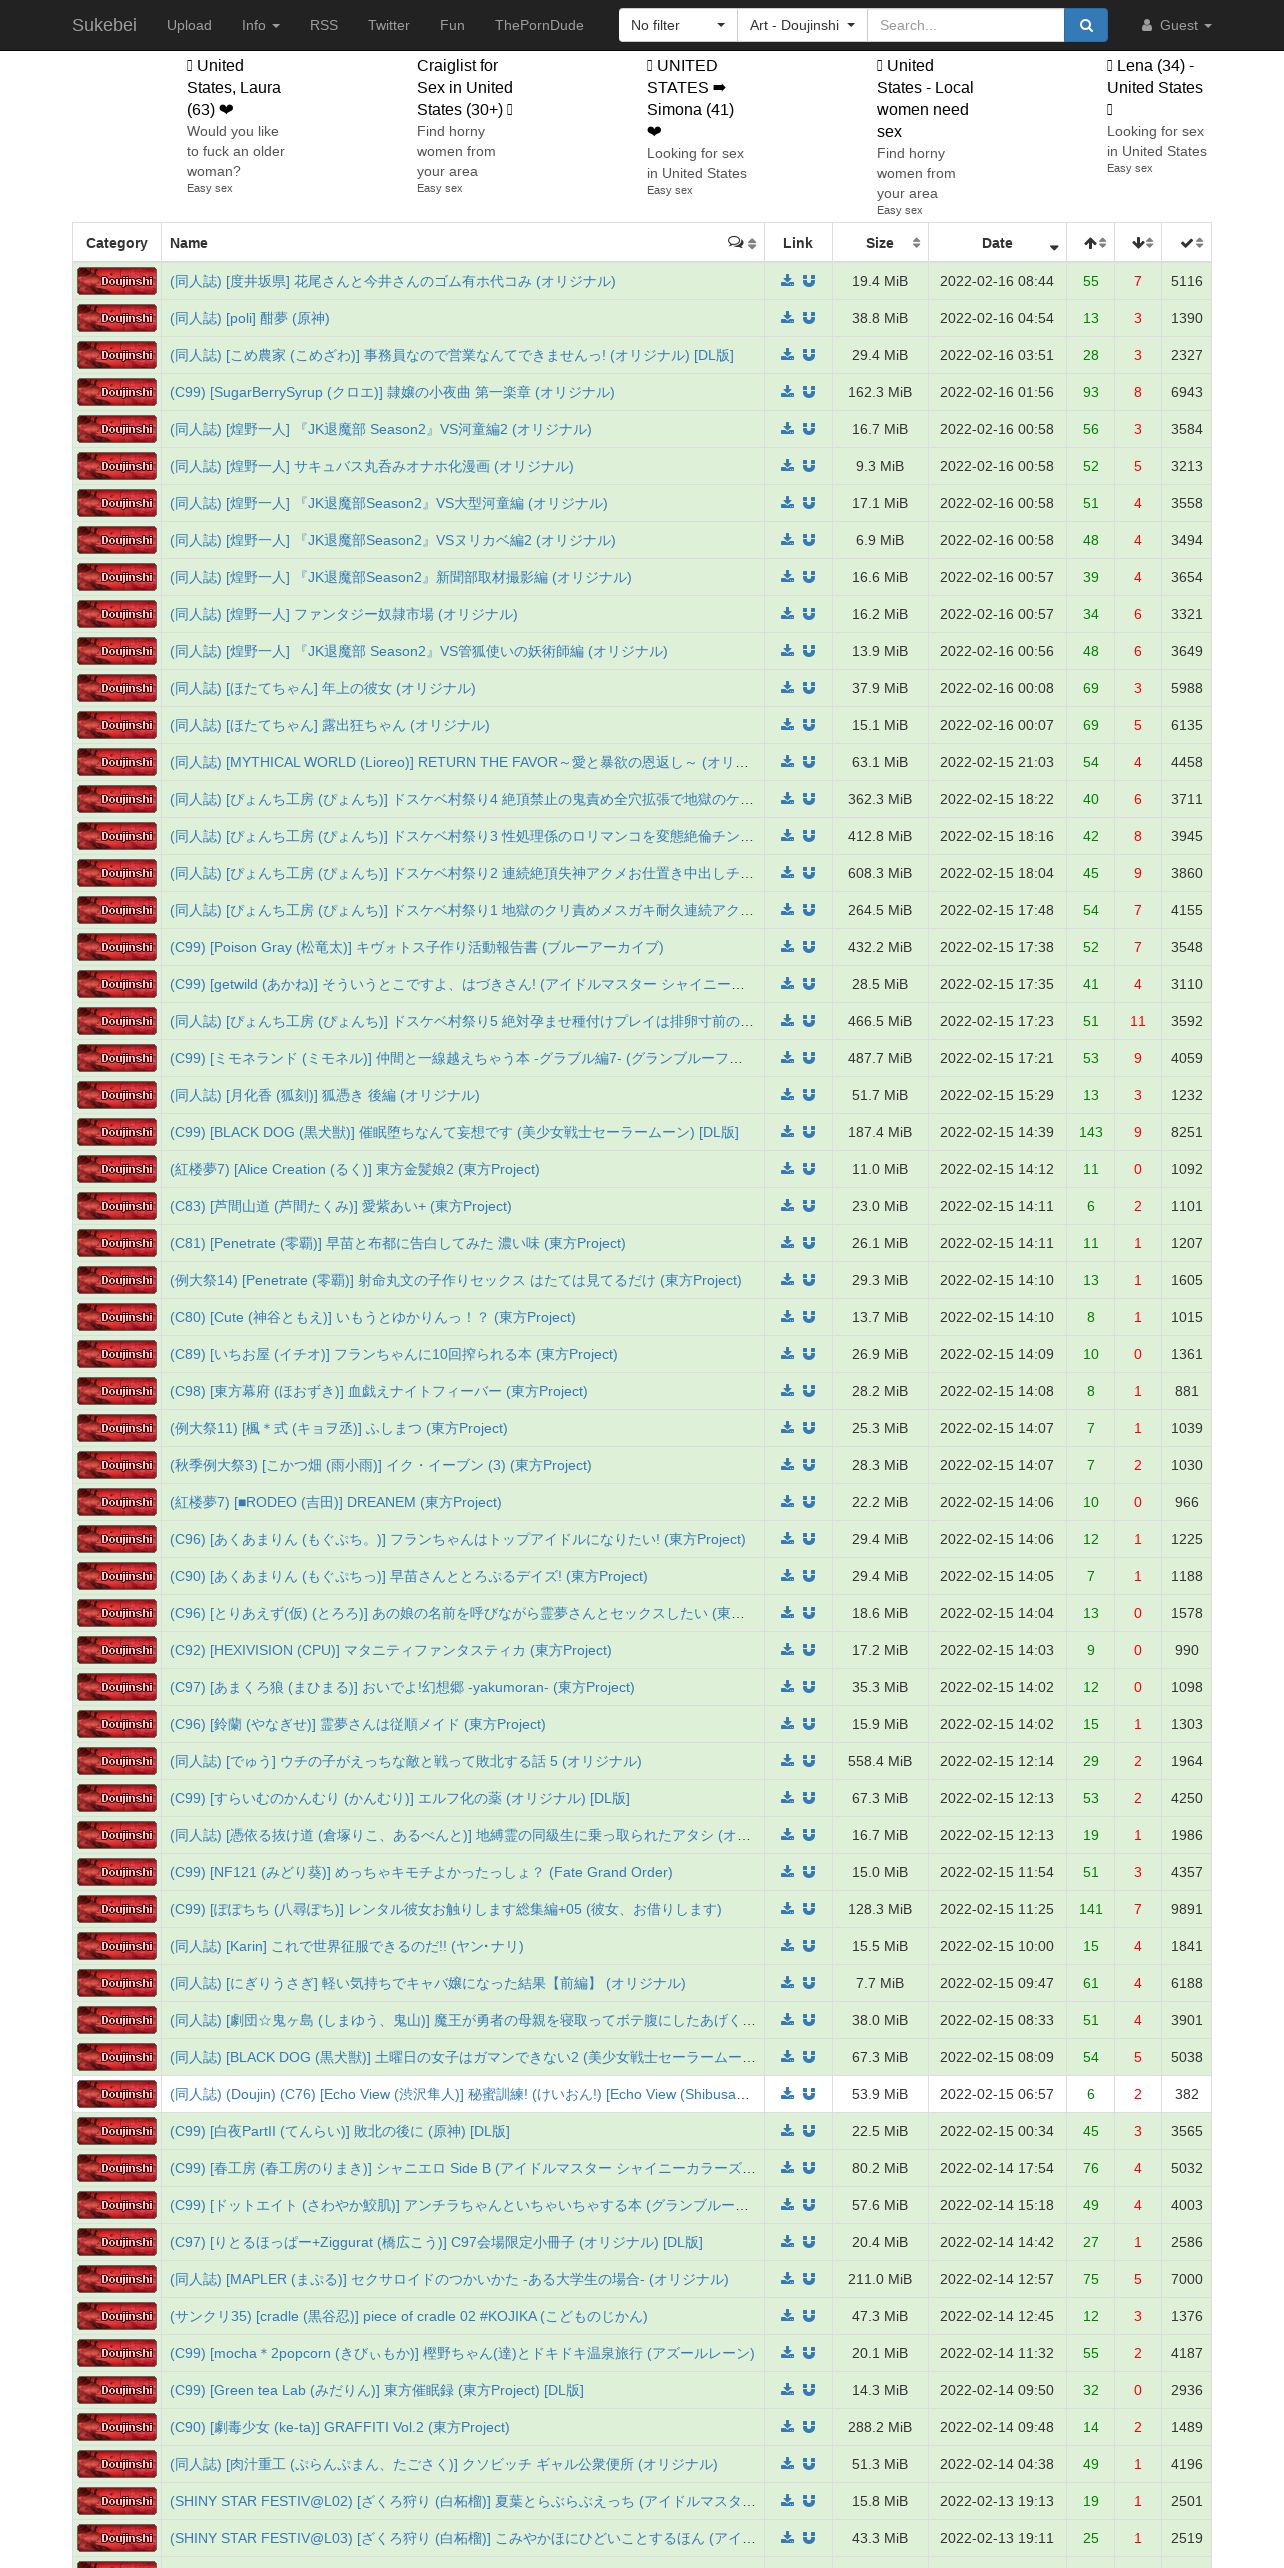Open the RSS feed link
The image size is (1284, 2568).
(x=324, y=25)
